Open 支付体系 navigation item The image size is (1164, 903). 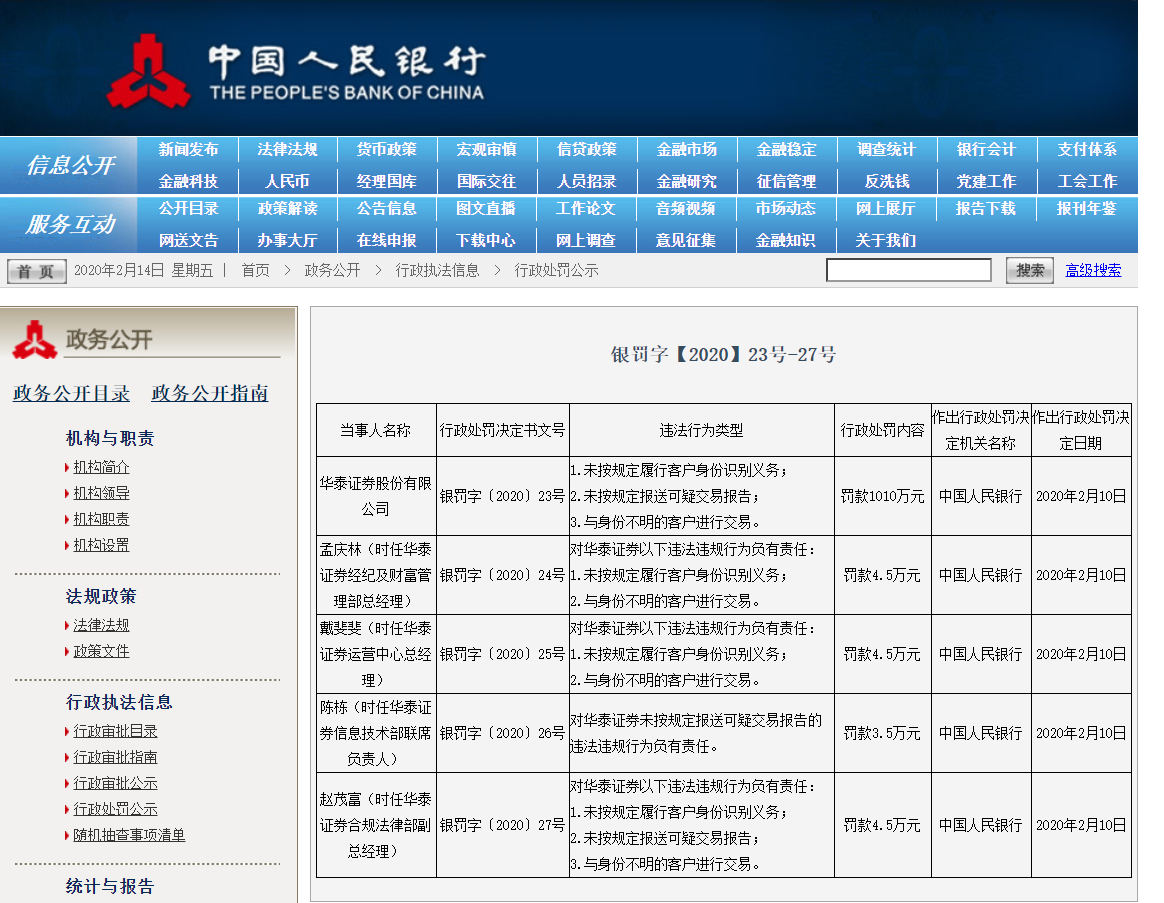click(1087, 149)
